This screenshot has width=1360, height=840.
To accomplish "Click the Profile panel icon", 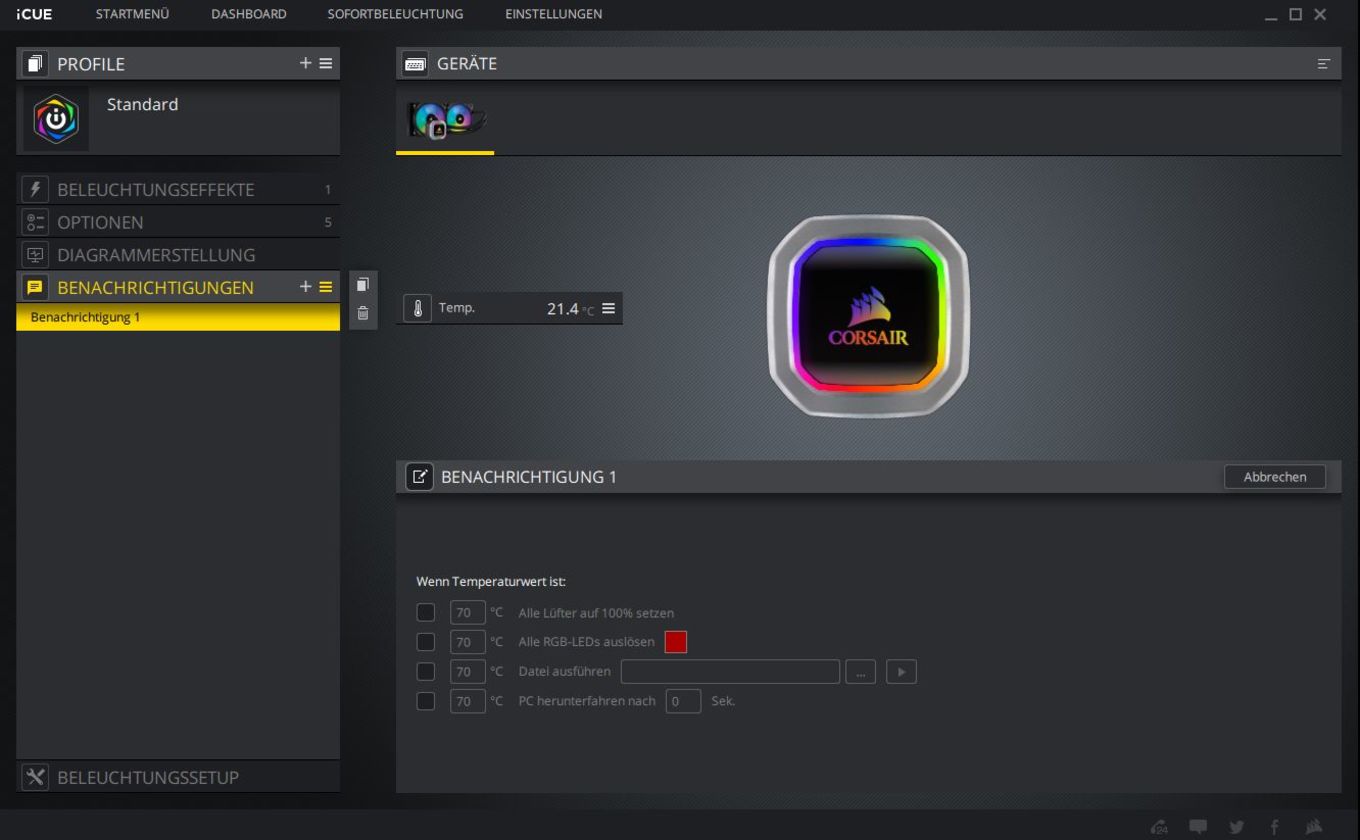I will (x=33, y=63).
